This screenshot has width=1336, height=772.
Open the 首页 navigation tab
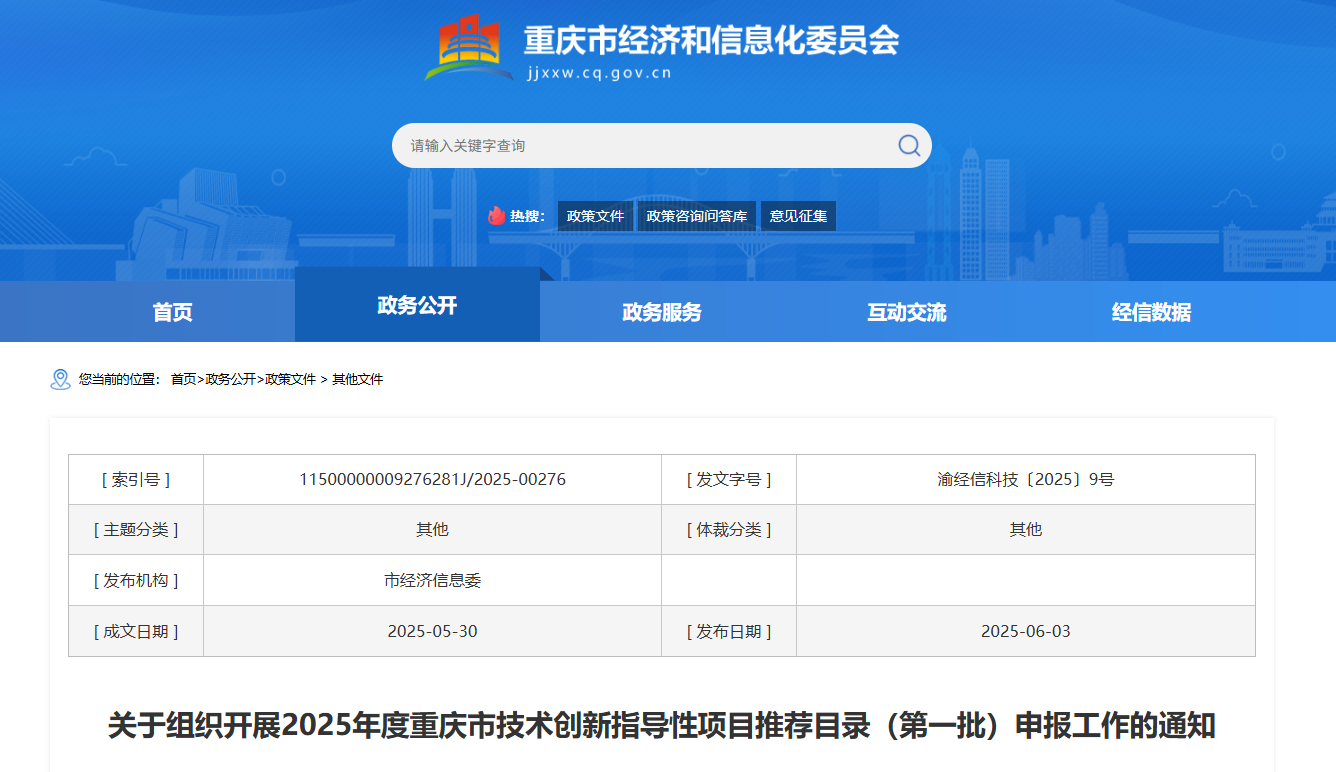[172, 312]
